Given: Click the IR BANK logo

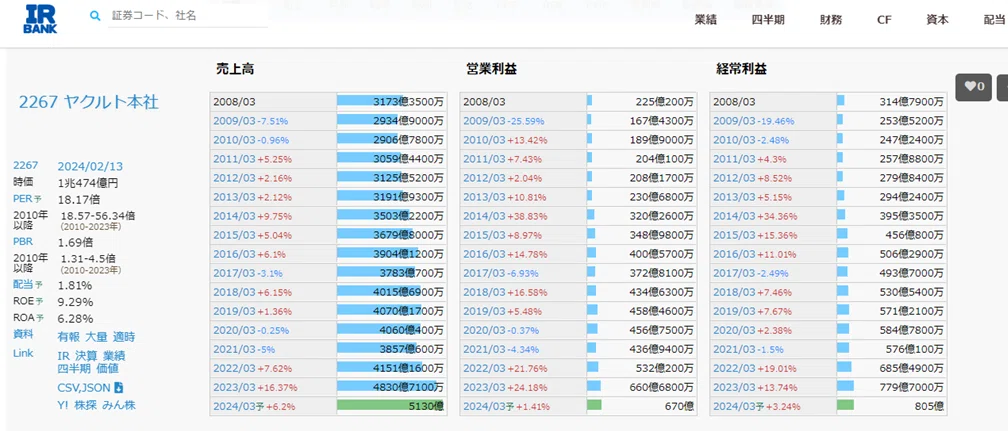Looking at the screenshot, I should click(x=39, y=19).
